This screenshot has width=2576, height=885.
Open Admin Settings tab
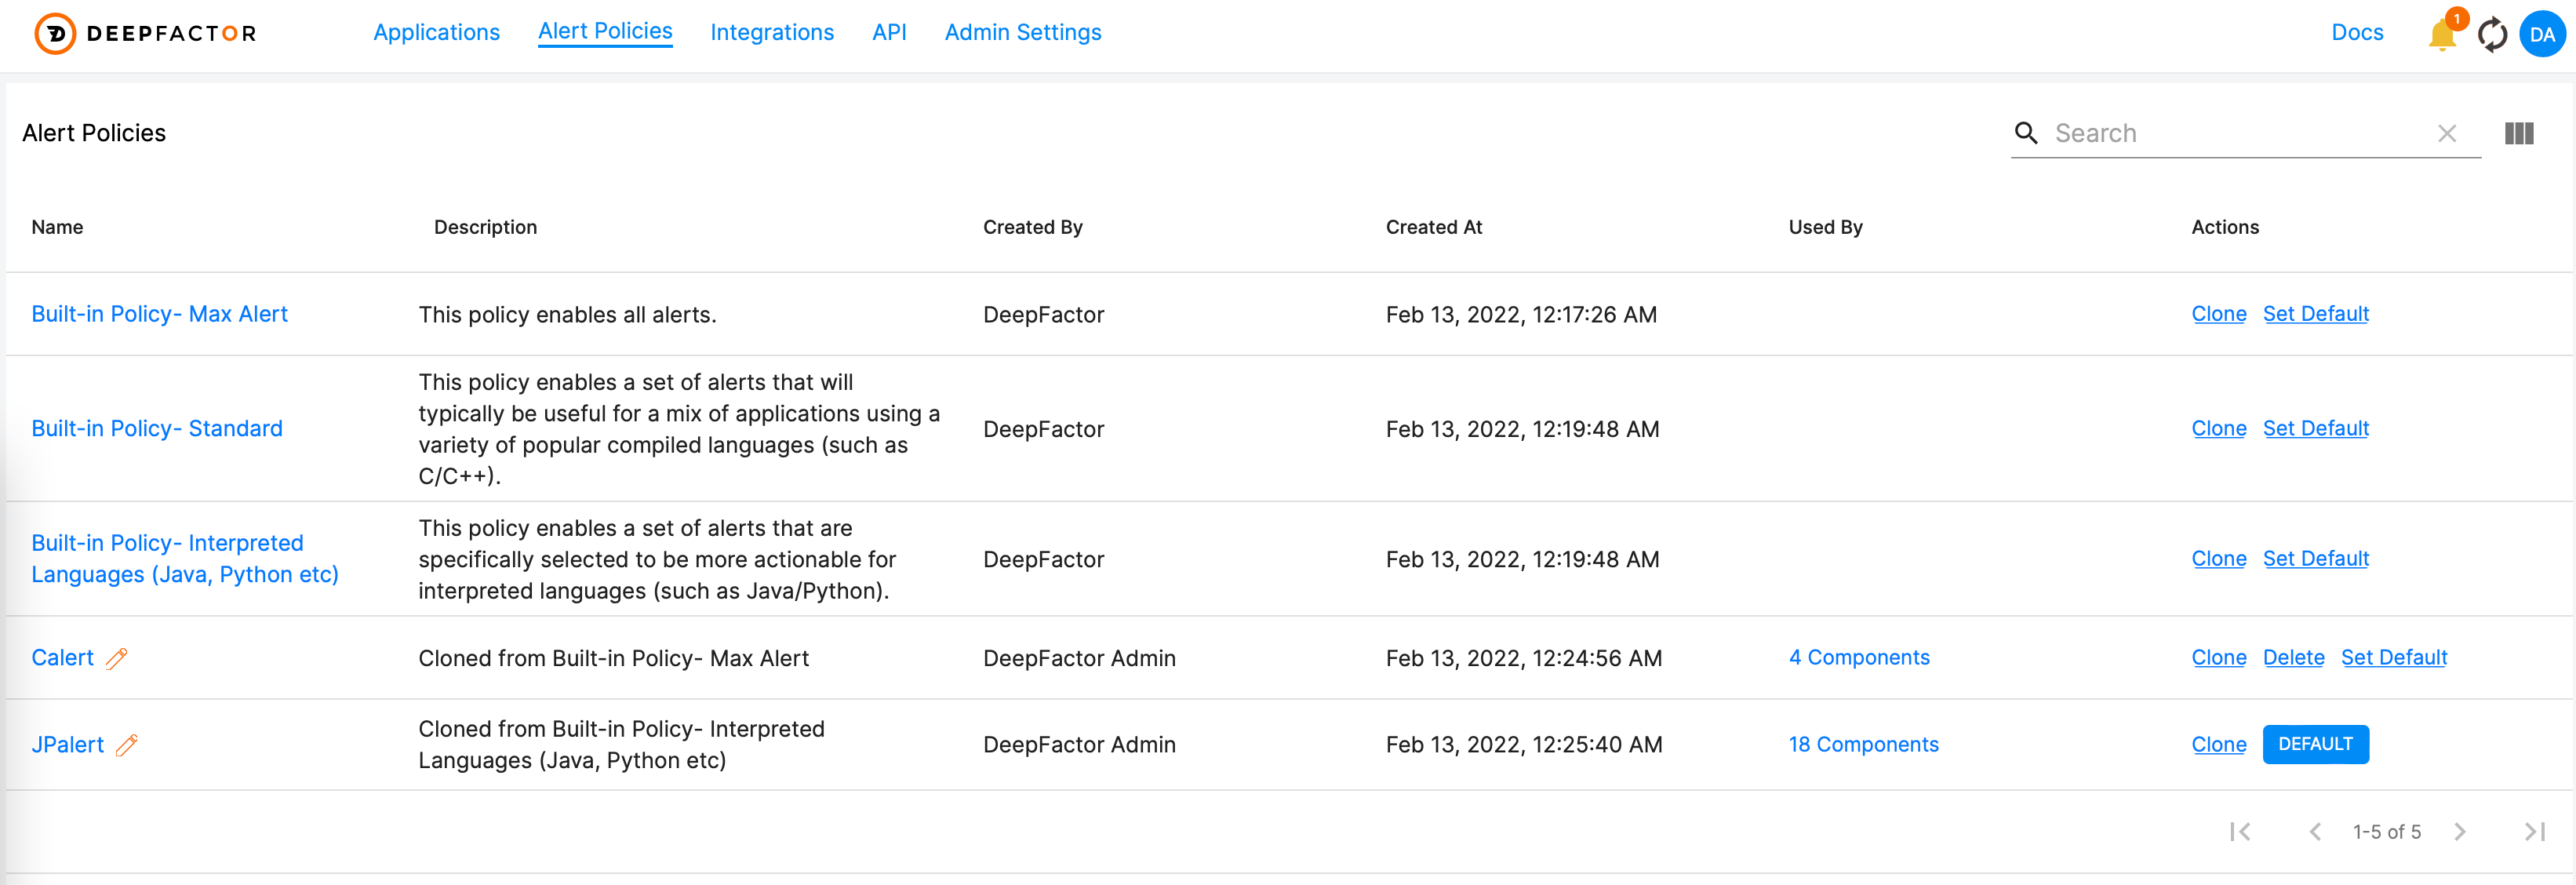click(1022, 32)
